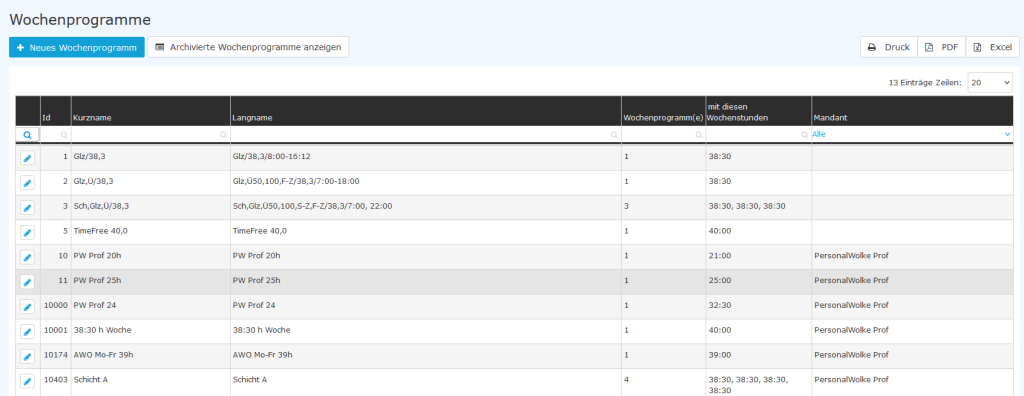
Task: Select cell Sch,Glz,Ü50,100,S-Z,F-Z/38,3/7:00, 22:00
Action: pos(426,207)
